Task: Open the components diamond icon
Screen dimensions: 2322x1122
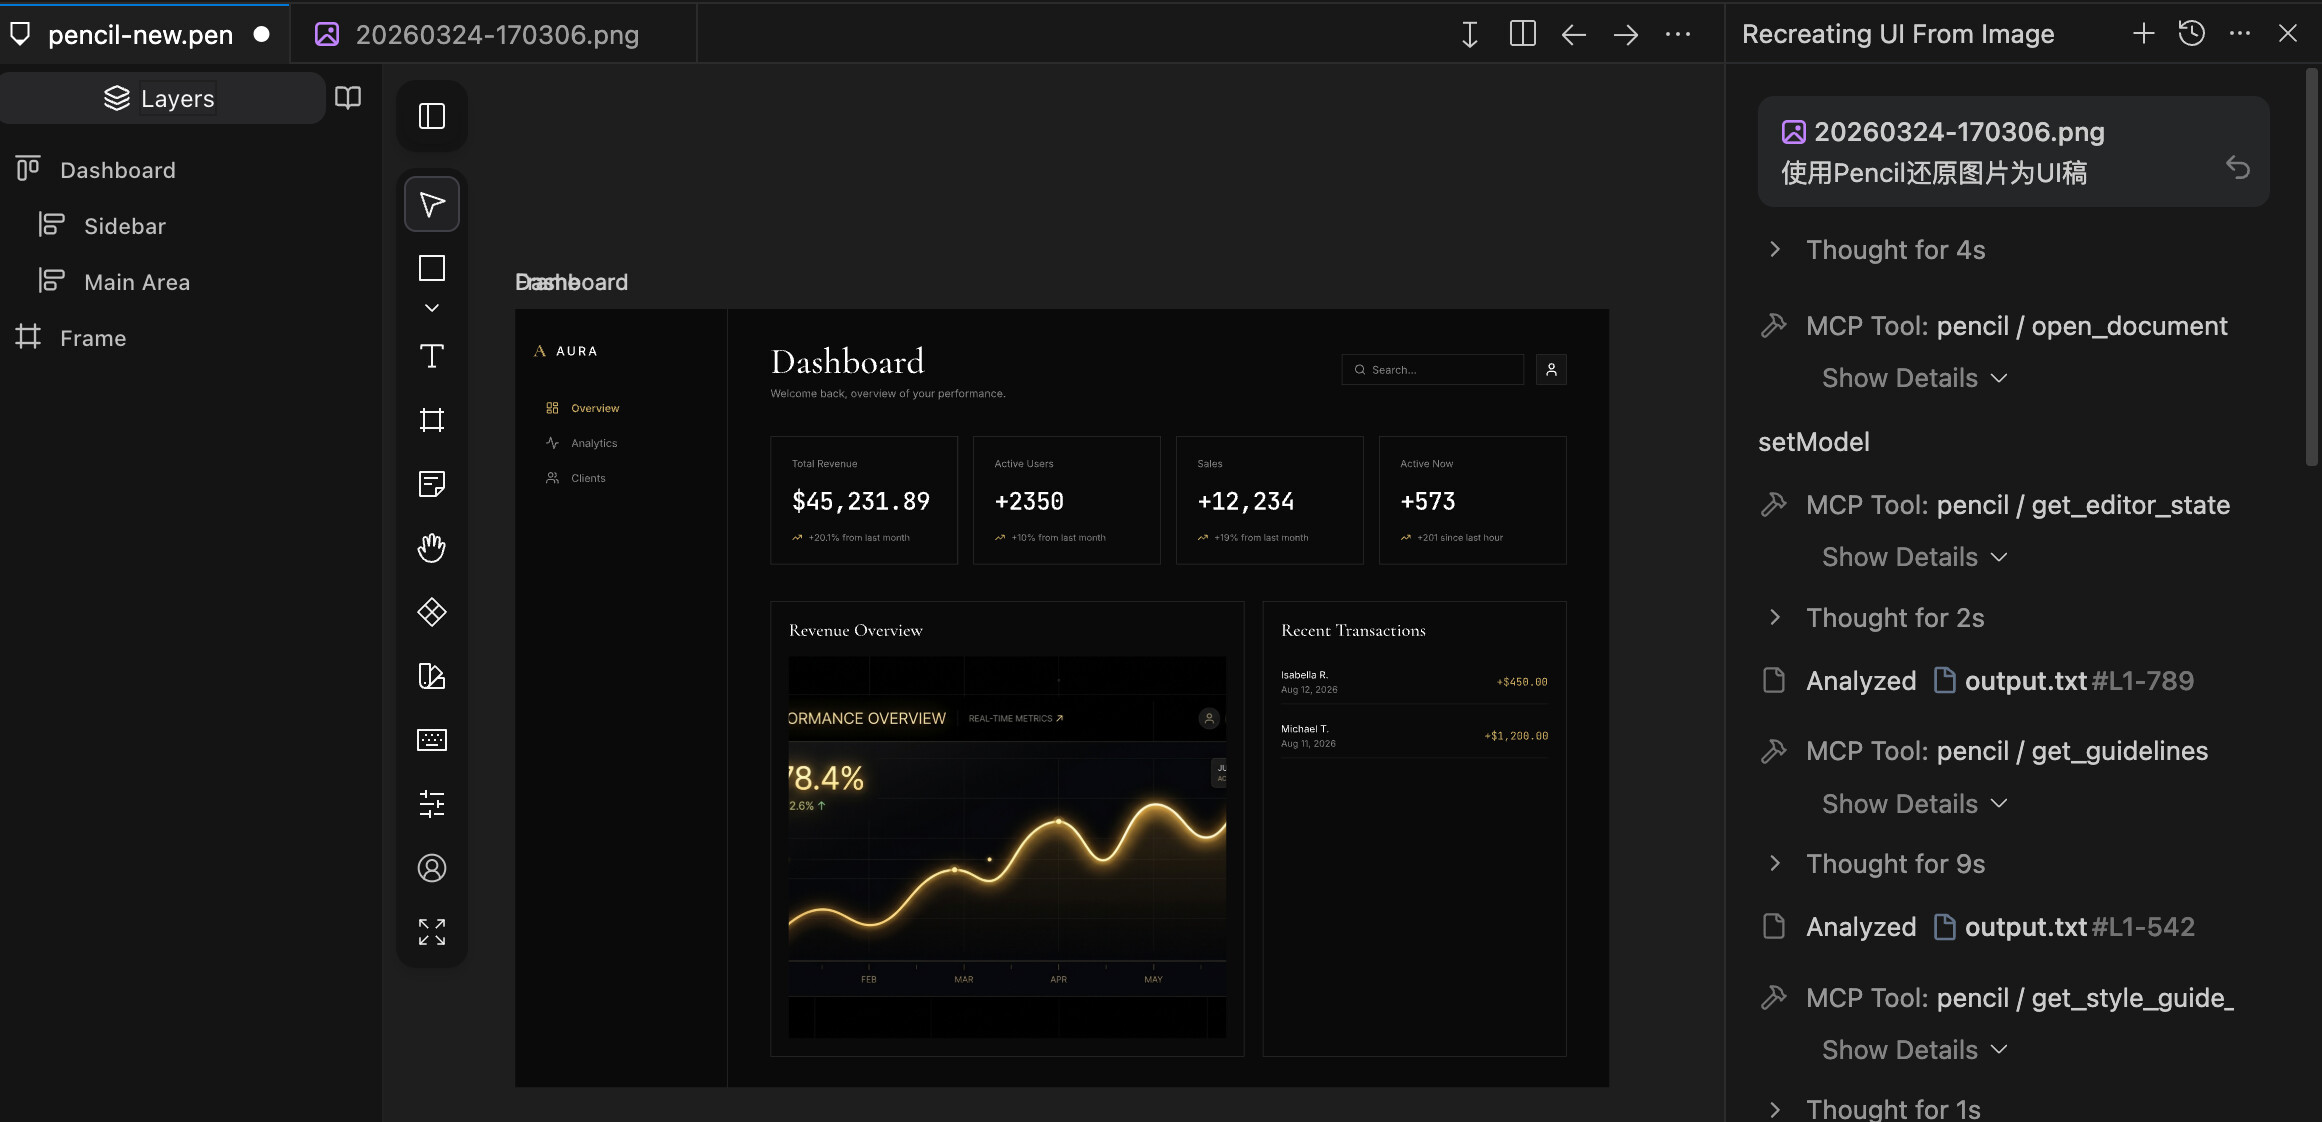Action: pyautogui.click(x=432, y=612)
